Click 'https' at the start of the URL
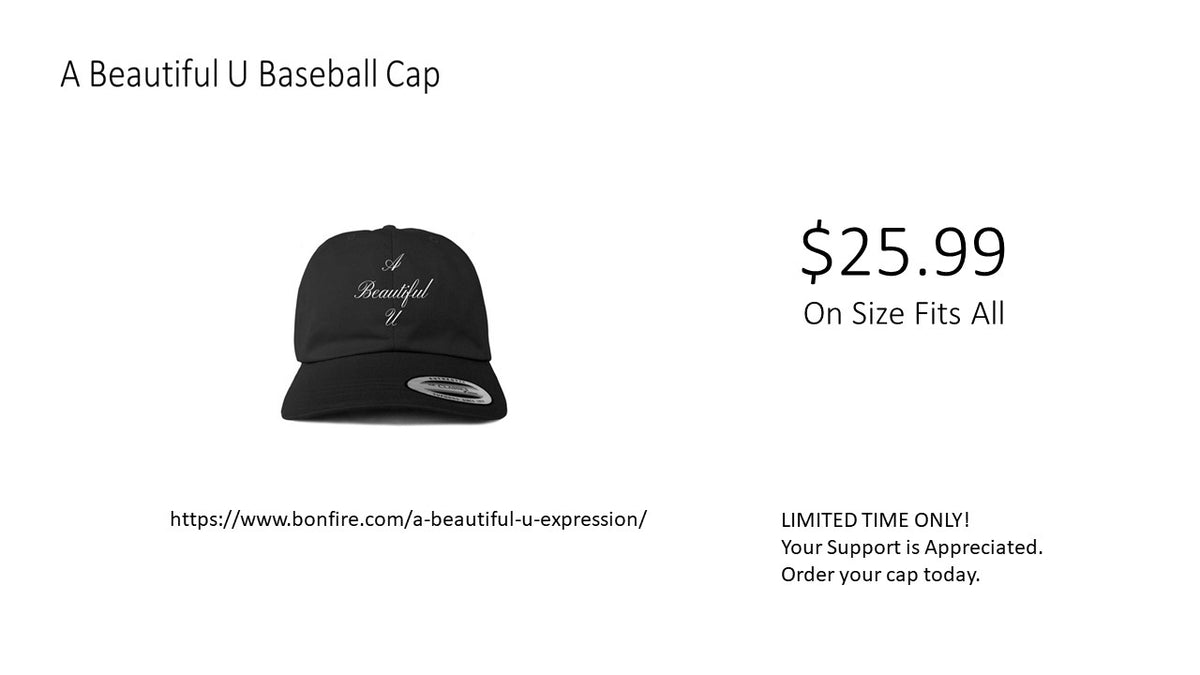This screenshot has width=1200, height=675. pos(192,521)
